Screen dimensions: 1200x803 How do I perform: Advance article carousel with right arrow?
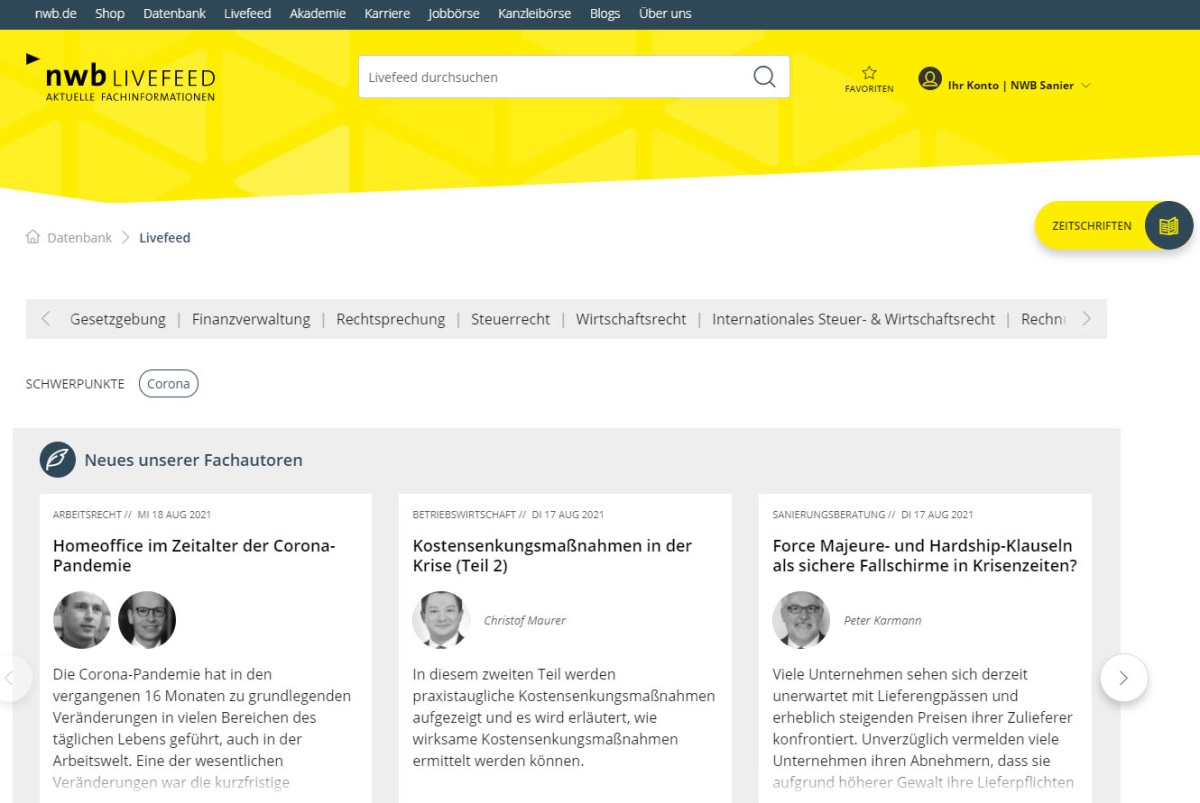[1123, 678]
